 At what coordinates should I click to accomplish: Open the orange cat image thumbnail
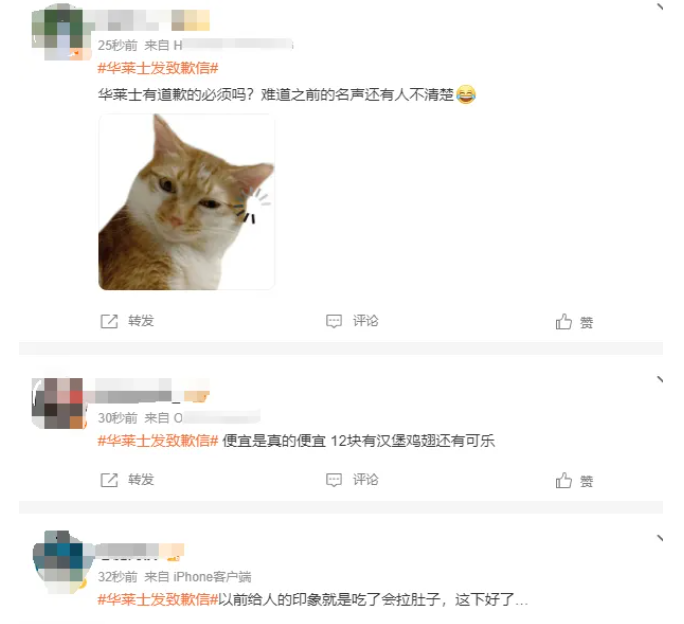pos(187,202)
